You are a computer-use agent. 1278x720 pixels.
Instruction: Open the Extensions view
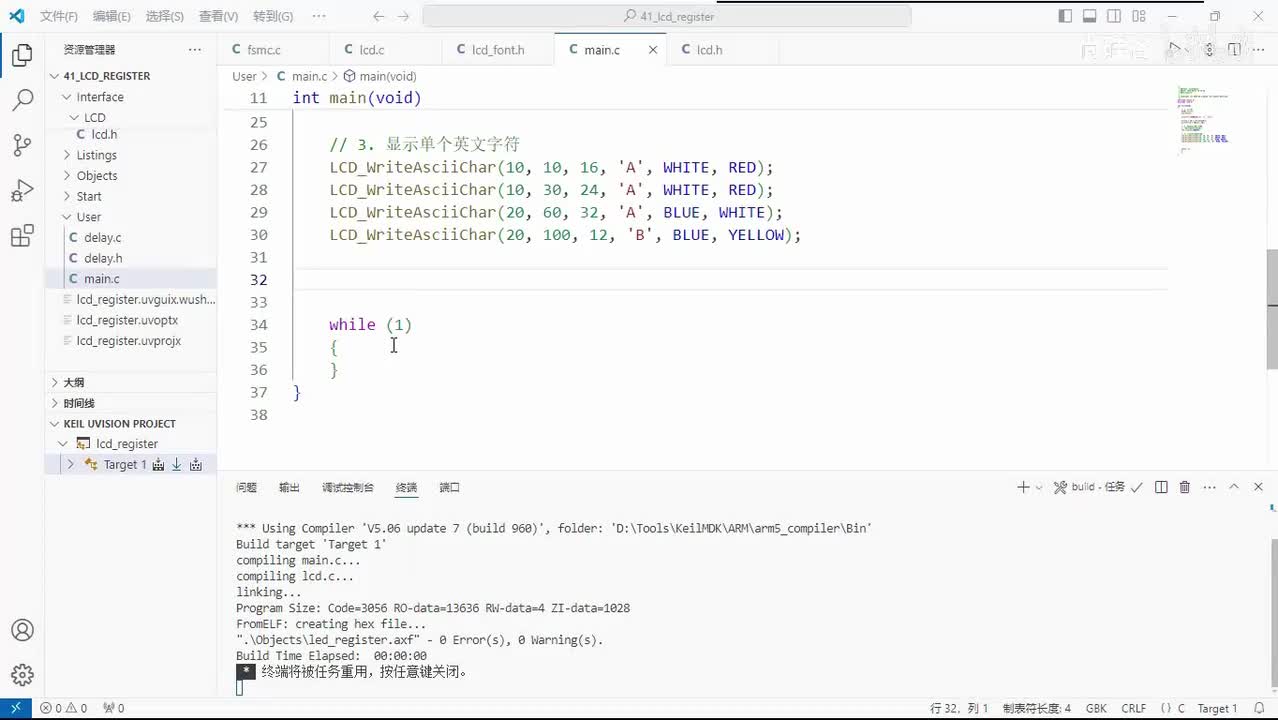coord(22,237)
